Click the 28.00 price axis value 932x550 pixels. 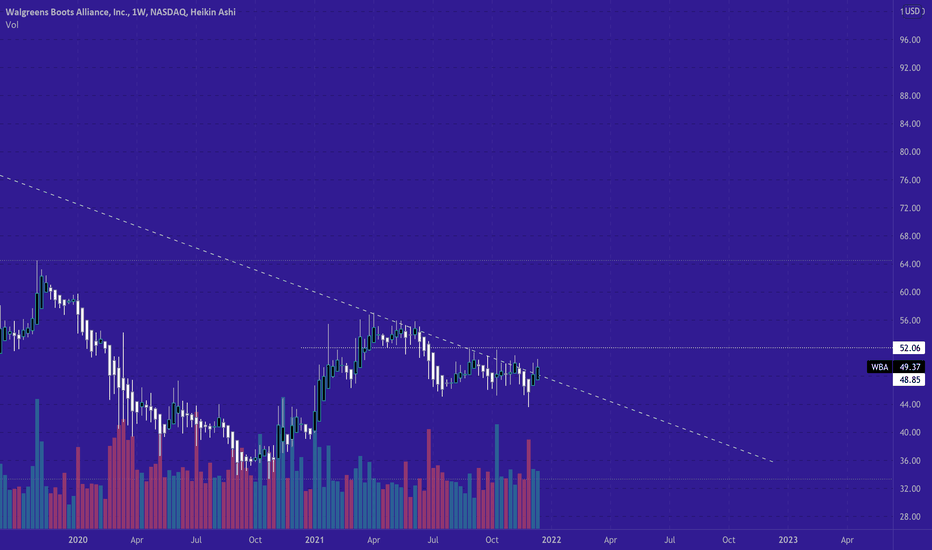tap(910, 517)
